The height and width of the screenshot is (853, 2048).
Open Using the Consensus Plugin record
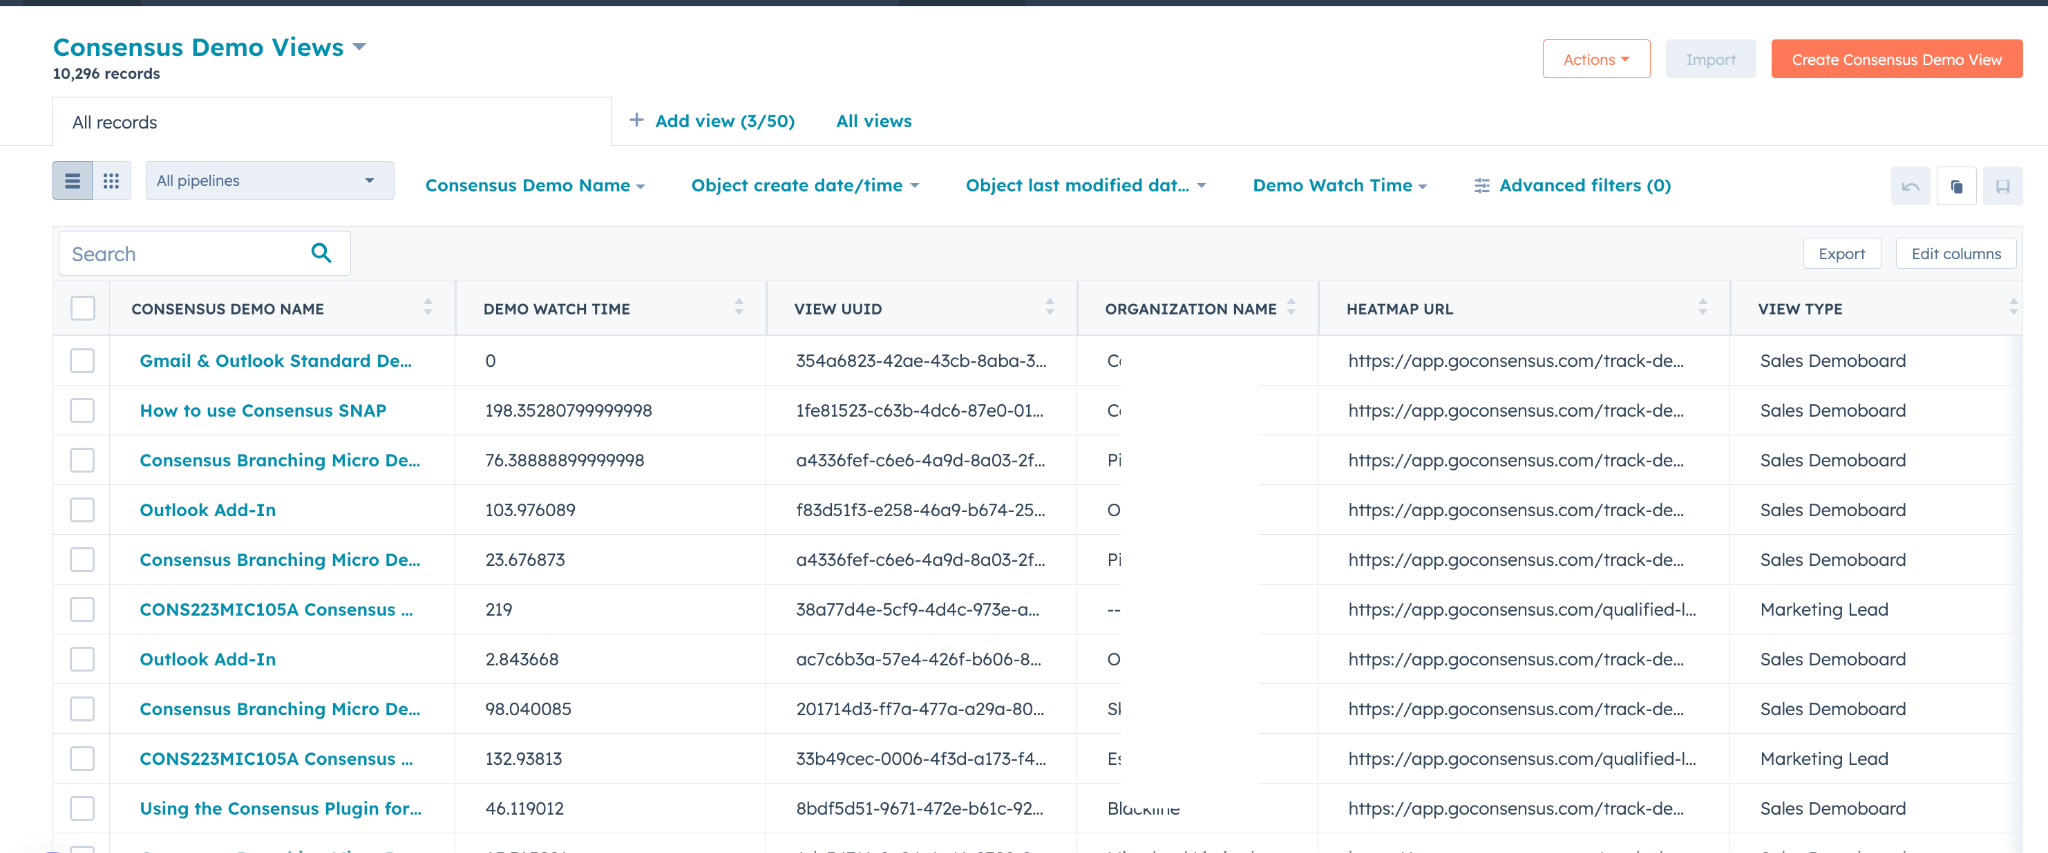[281, 809]
